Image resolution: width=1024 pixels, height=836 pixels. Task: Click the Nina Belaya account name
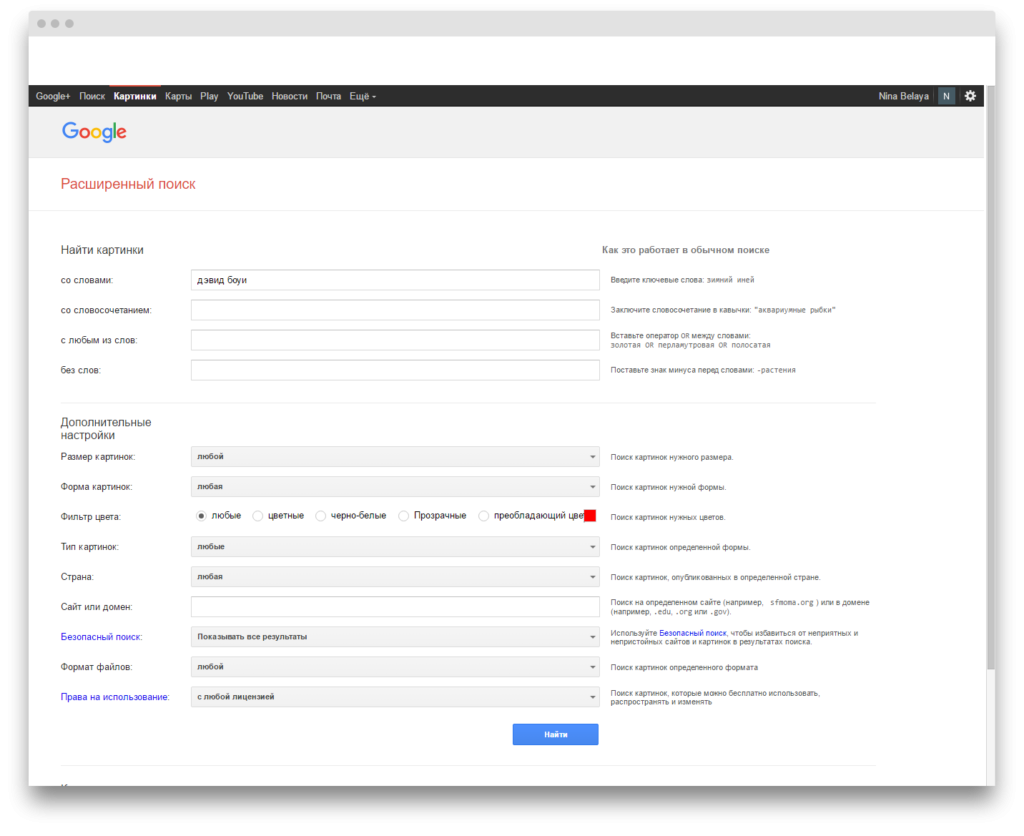903,96
